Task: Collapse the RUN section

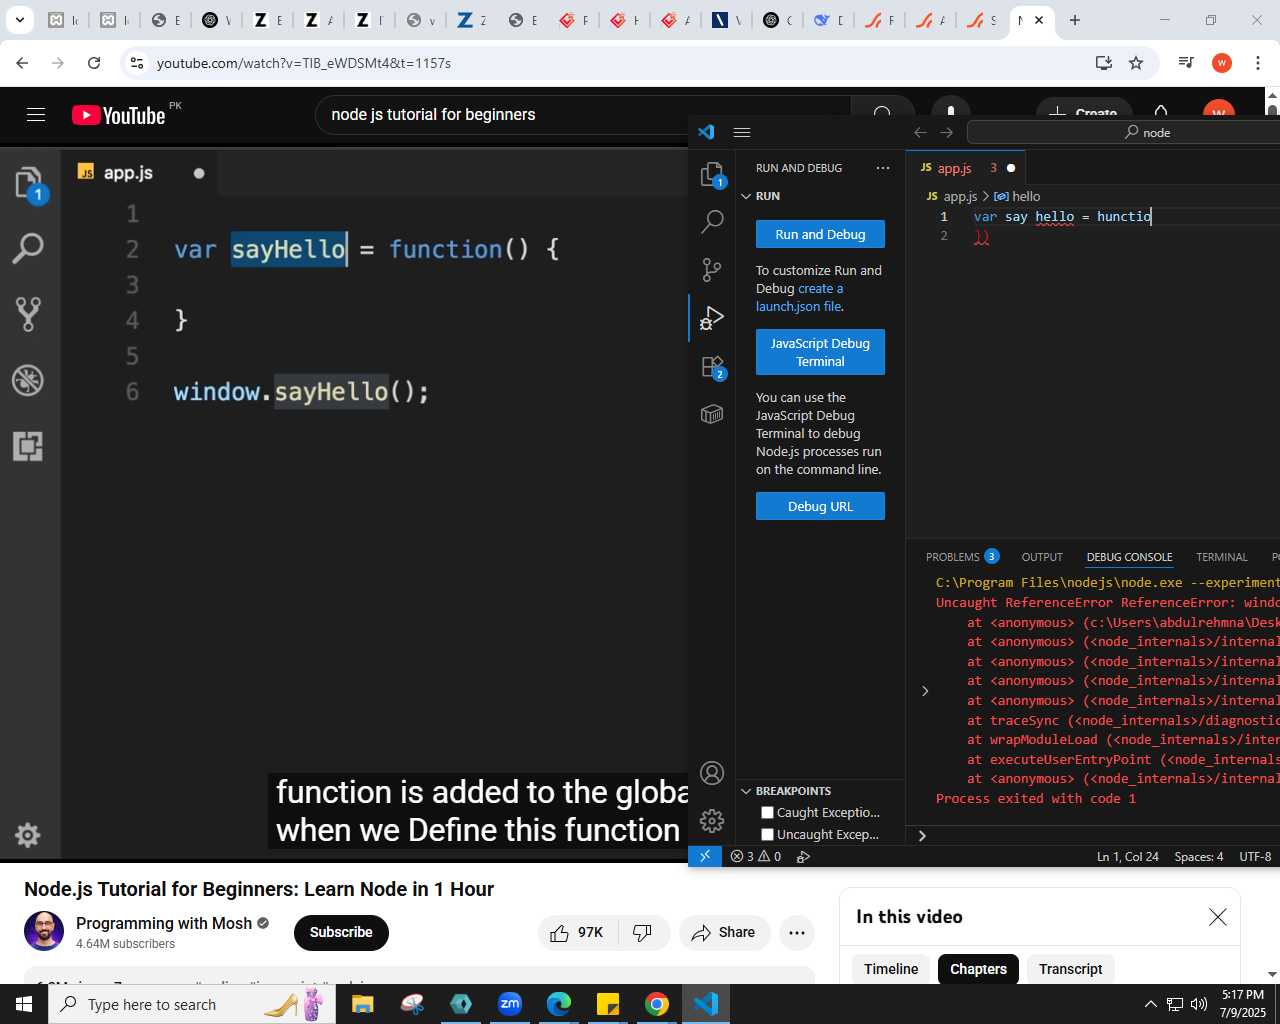Action: coord(746,196)
